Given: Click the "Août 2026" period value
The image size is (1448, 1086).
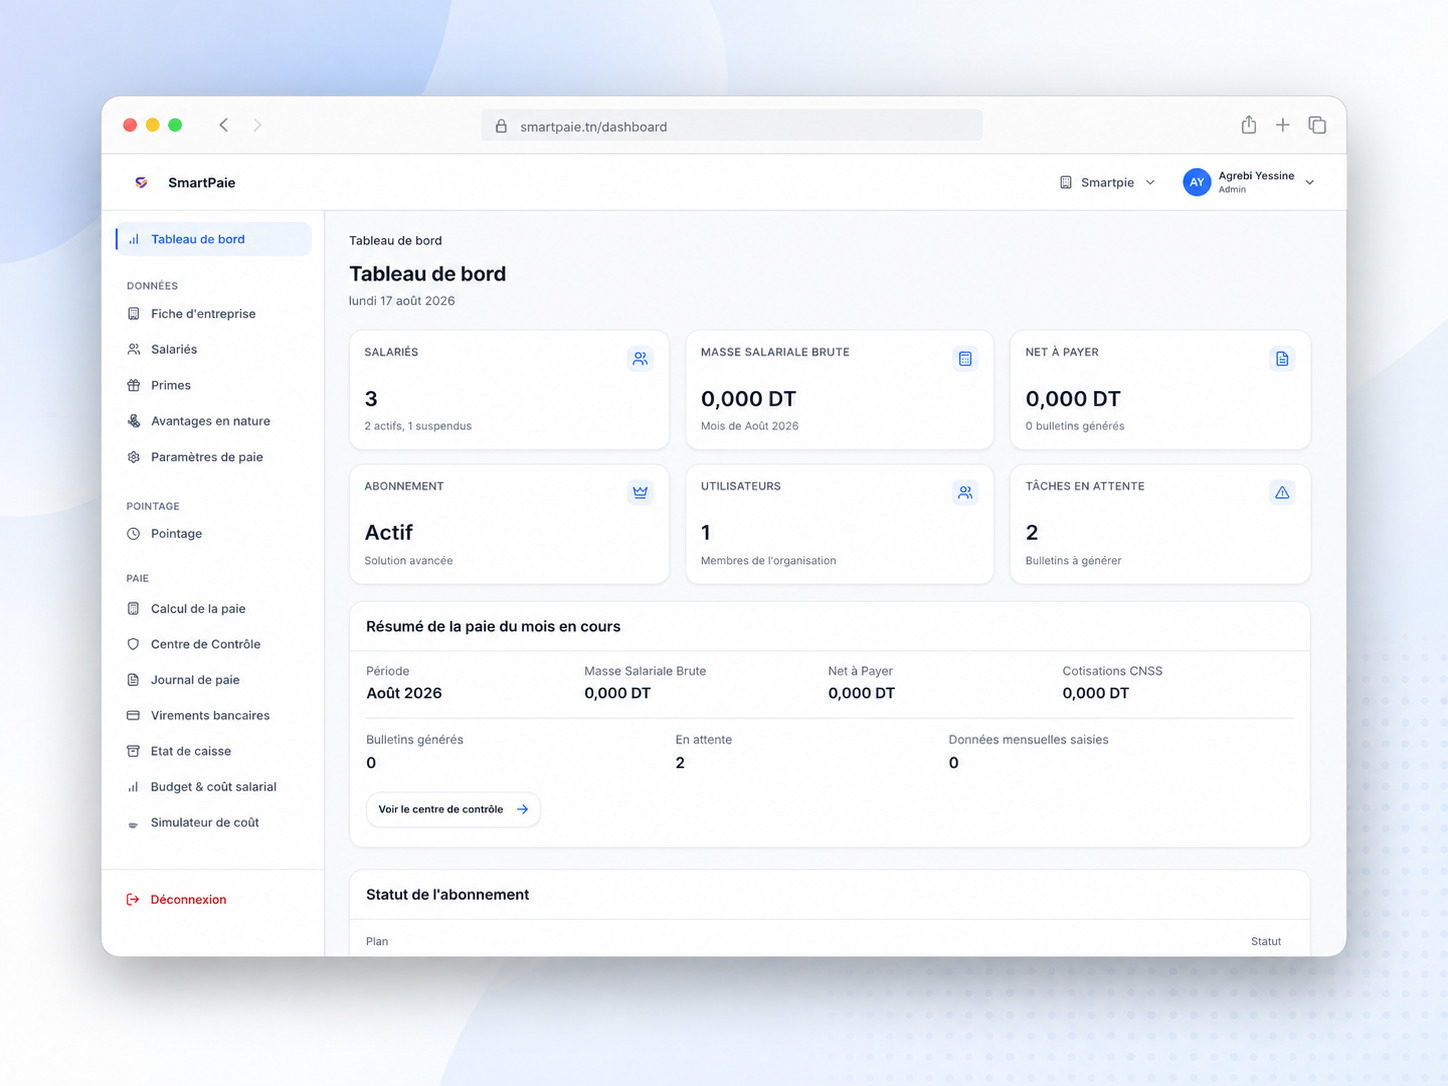Looking at the screenshot, I should pos(404,693).
